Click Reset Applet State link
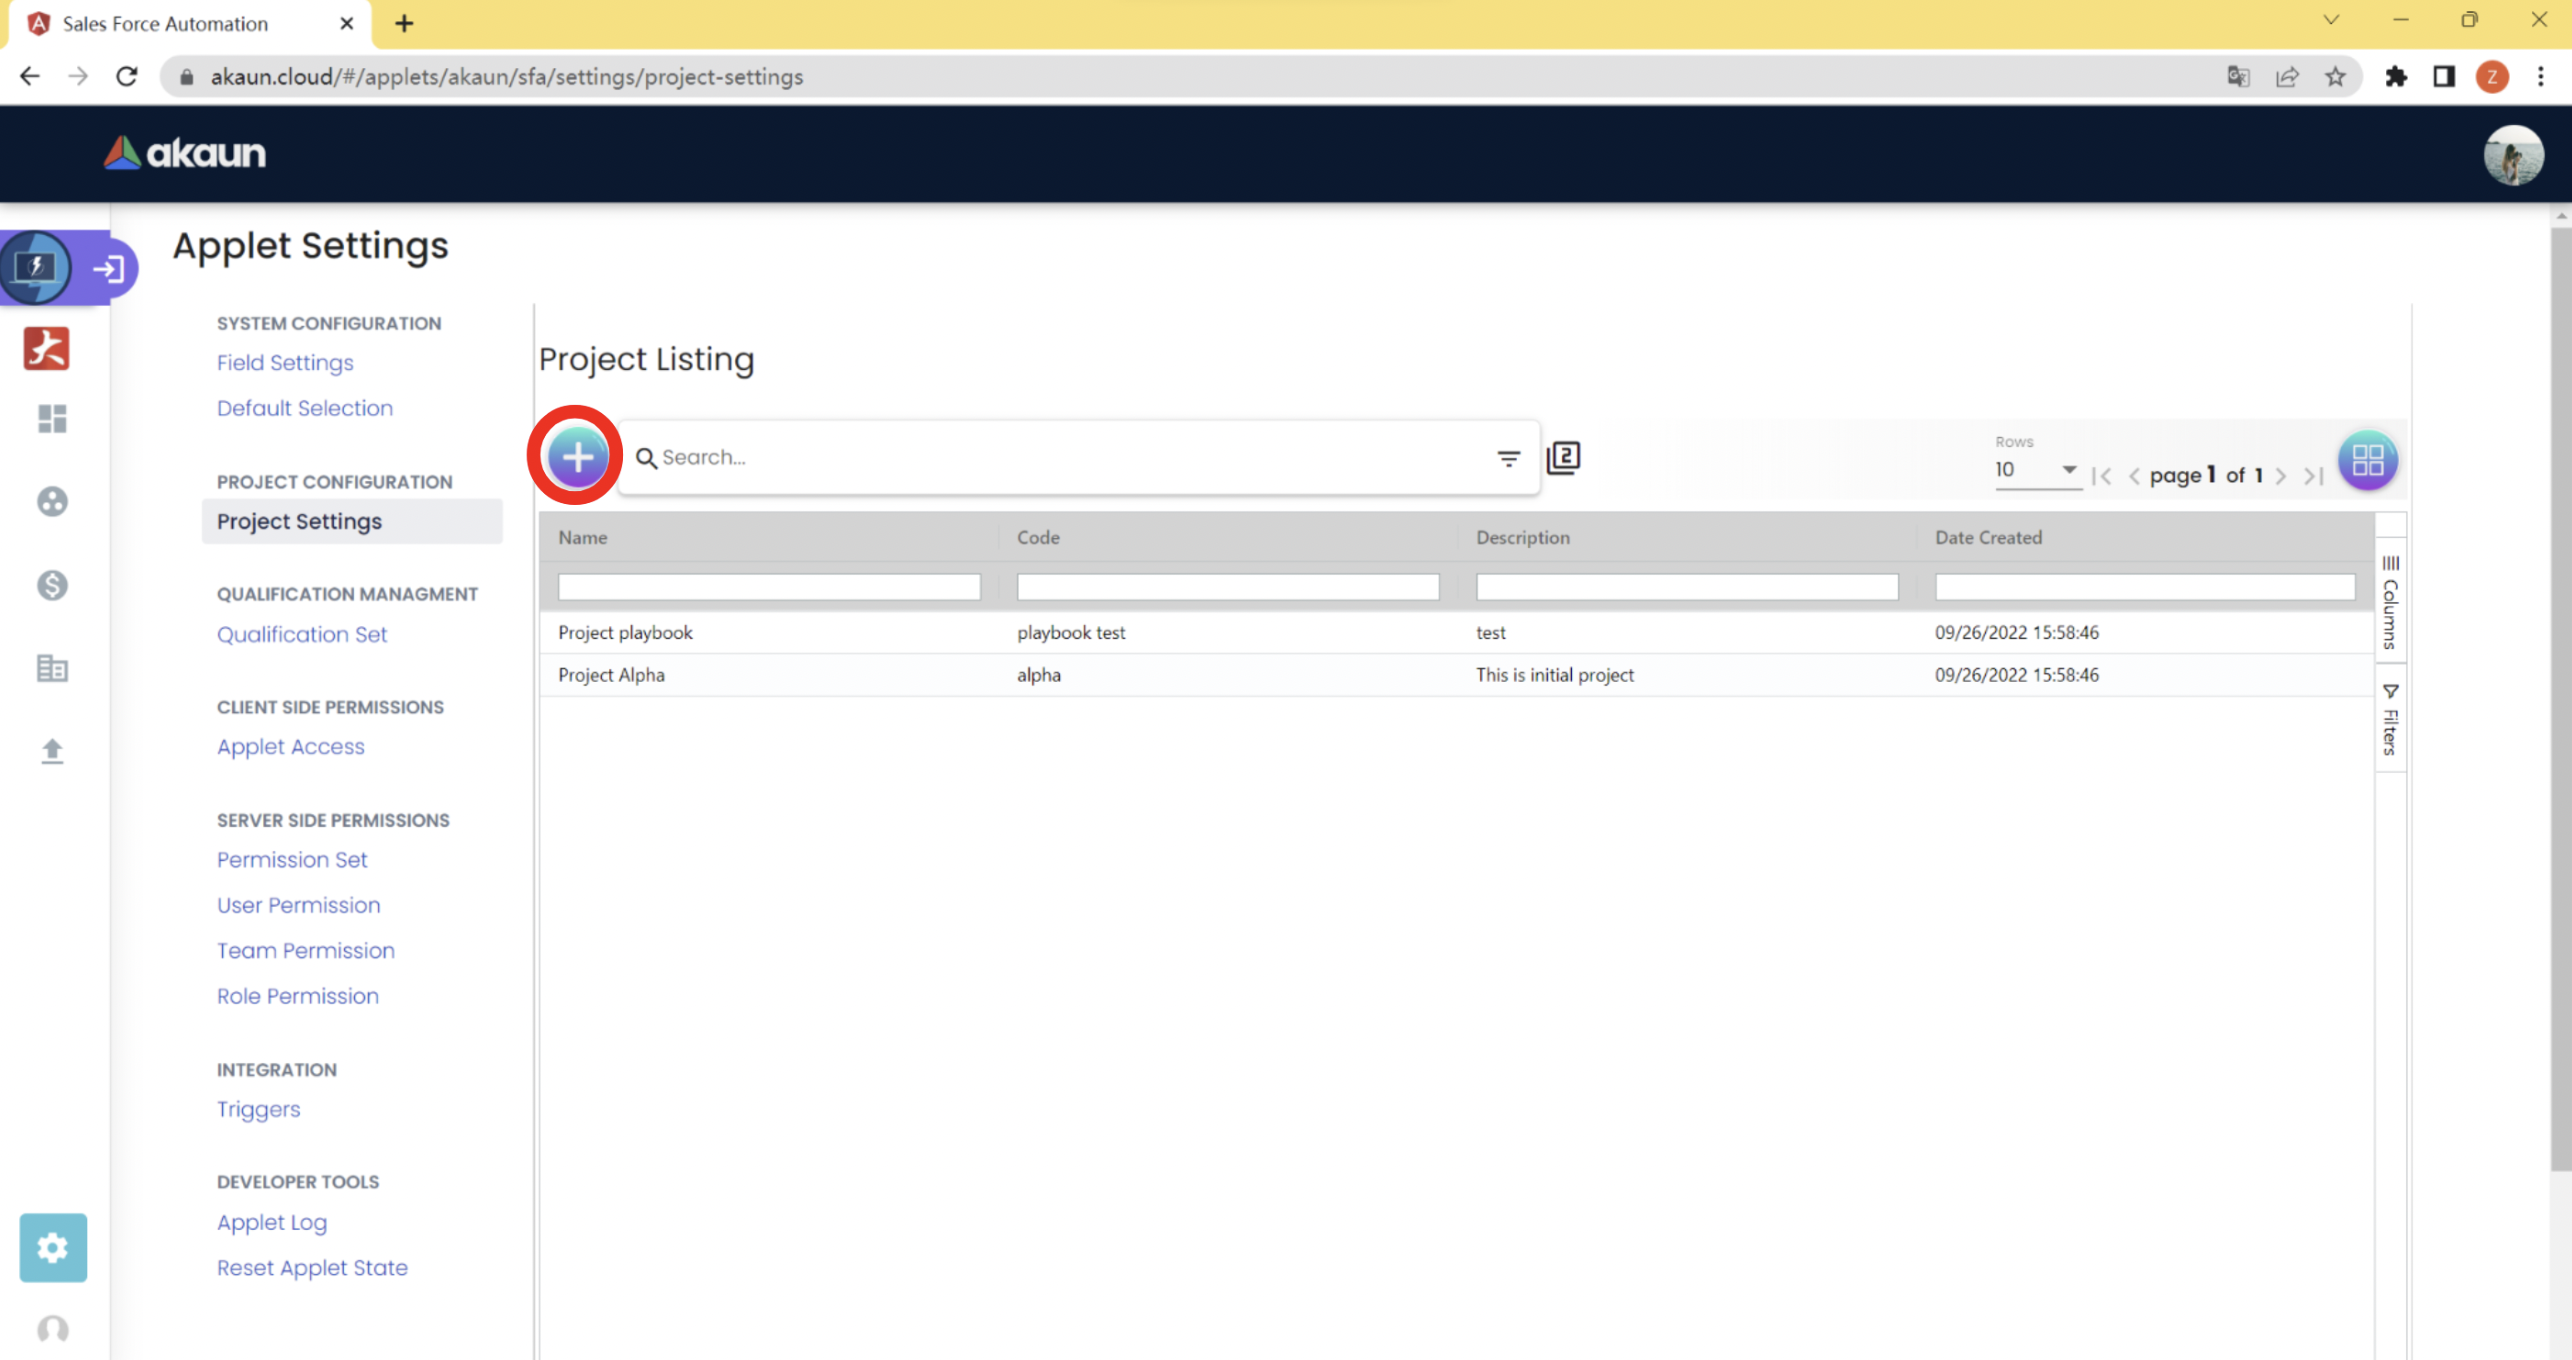The image size is (2572, 1360). pos(312,1267)
